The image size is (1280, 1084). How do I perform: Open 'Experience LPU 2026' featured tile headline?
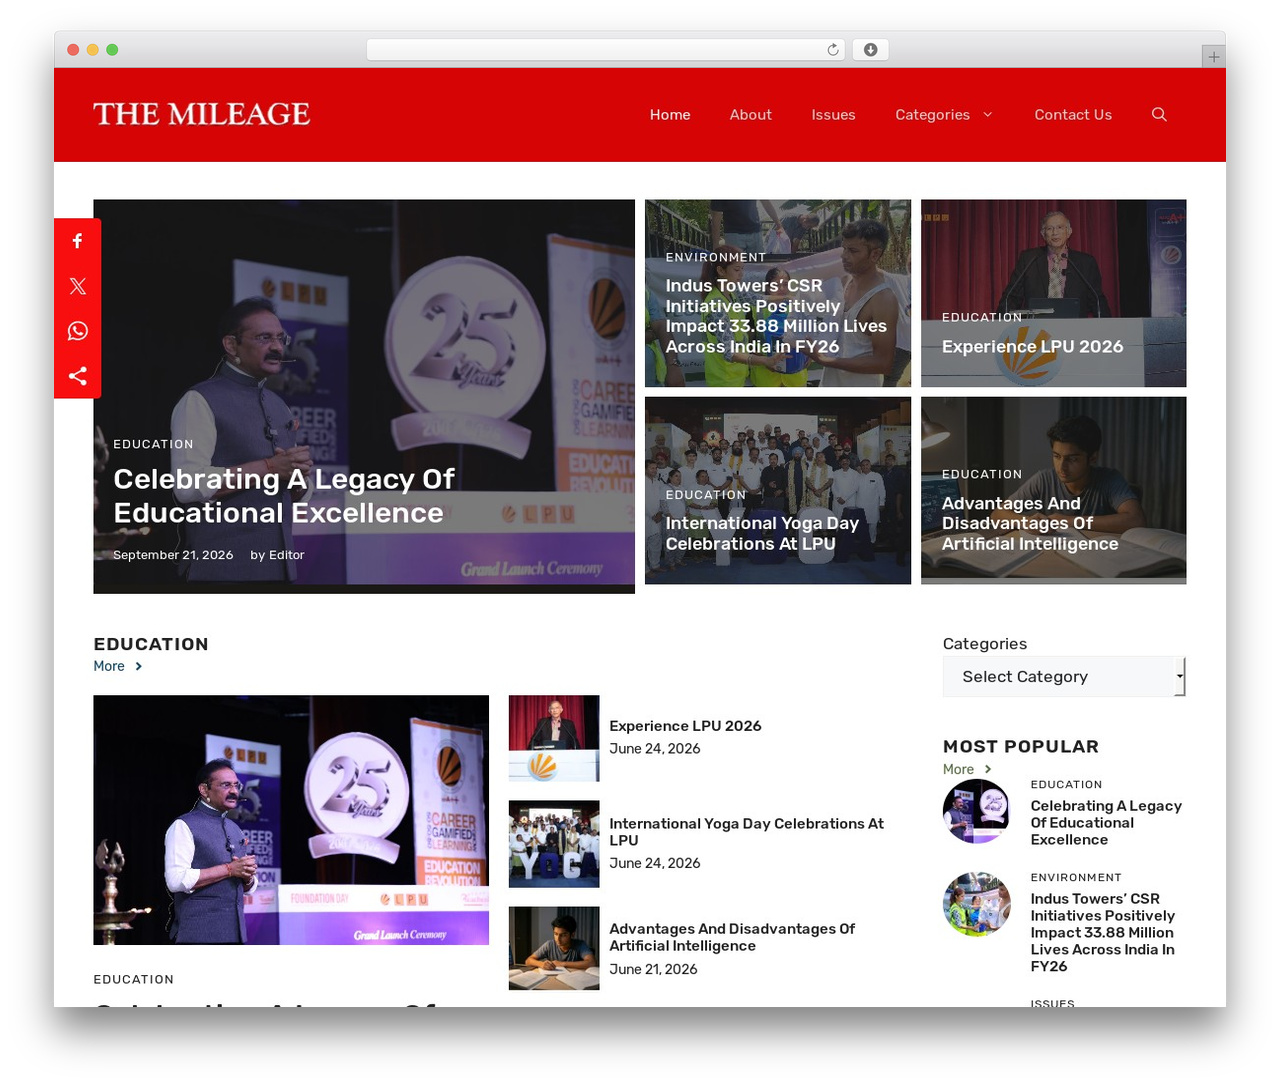pyautogui.click(x=1032, y=347)
